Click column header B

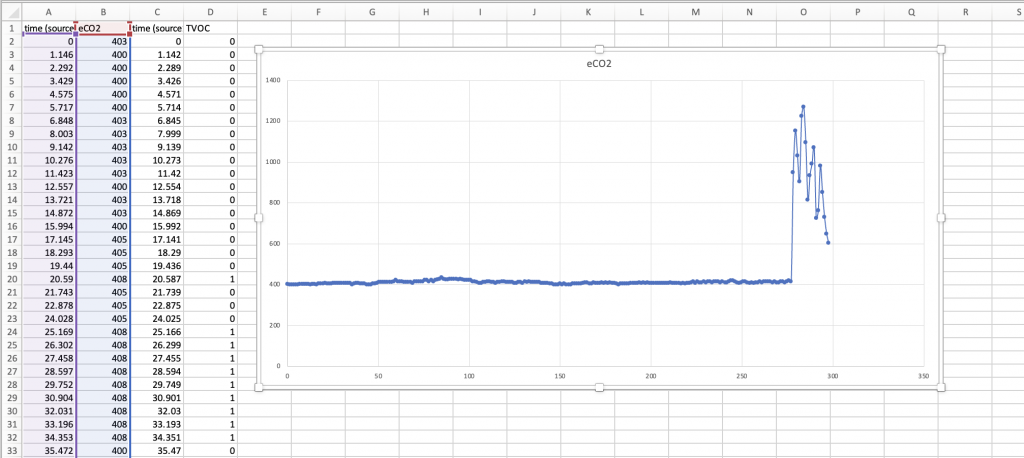[102, 12]
